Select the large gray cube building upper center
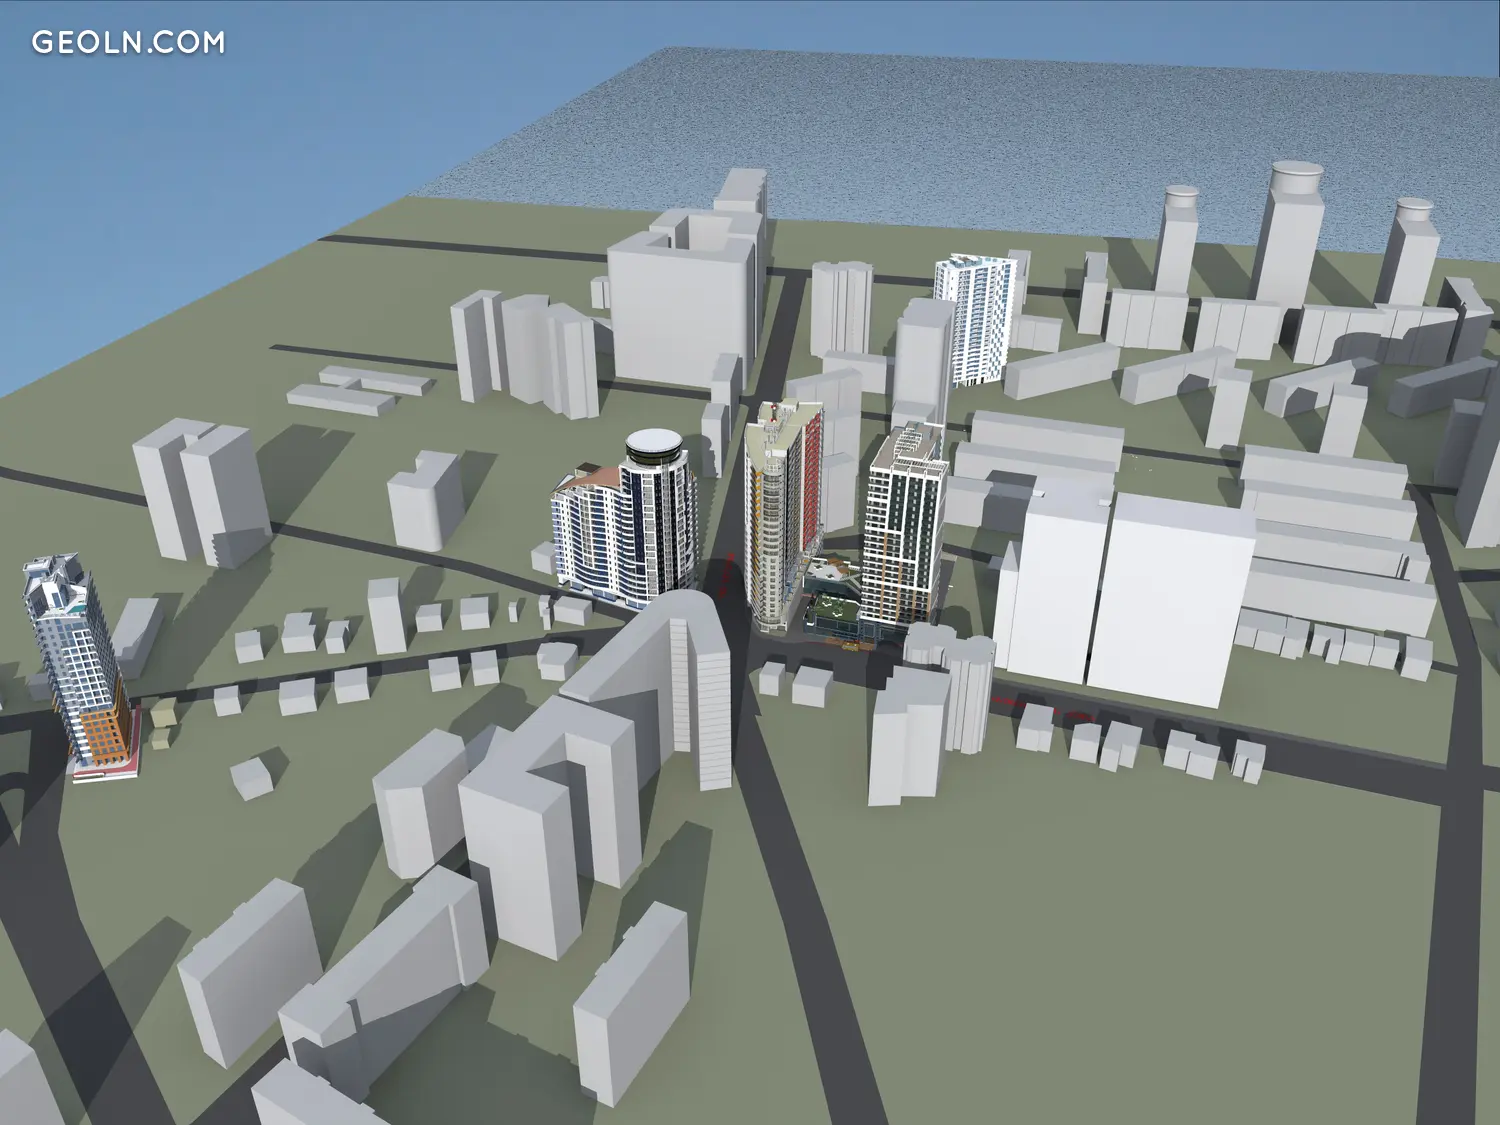 680,310
